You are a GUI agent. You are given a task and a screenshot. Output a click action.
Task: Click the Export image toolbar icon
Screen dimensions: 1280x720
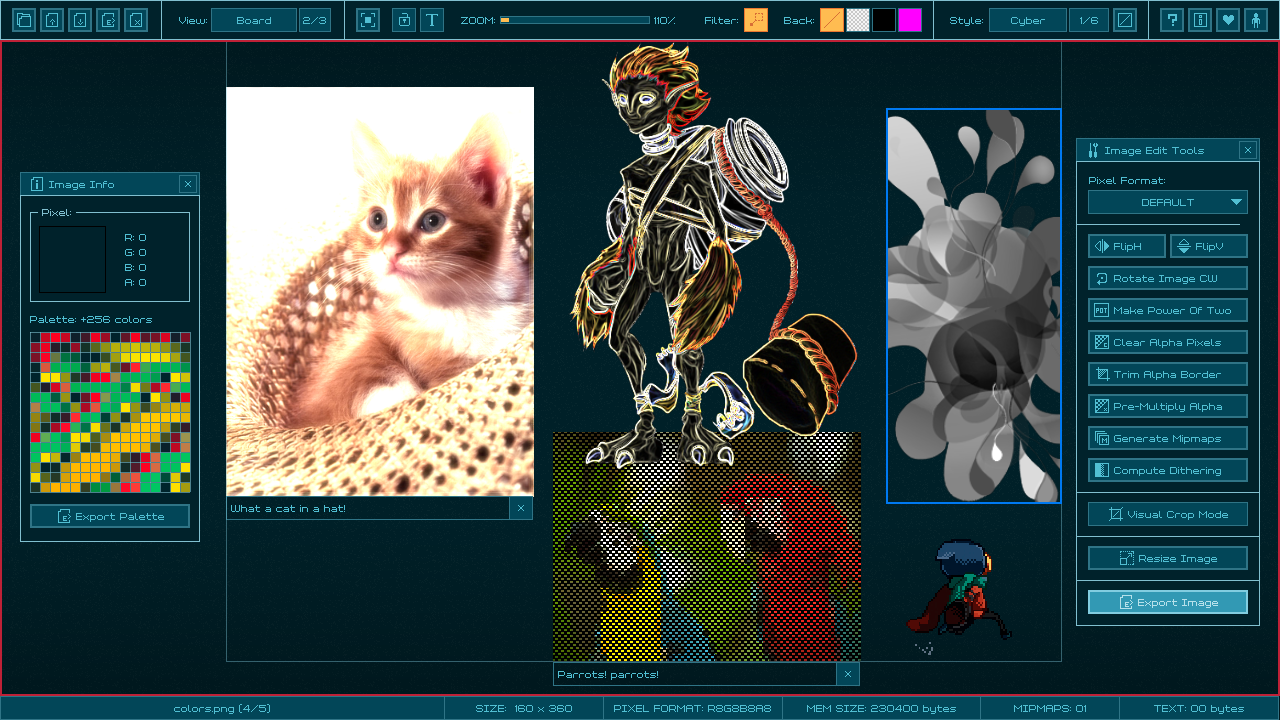click(x=108, y=20)
